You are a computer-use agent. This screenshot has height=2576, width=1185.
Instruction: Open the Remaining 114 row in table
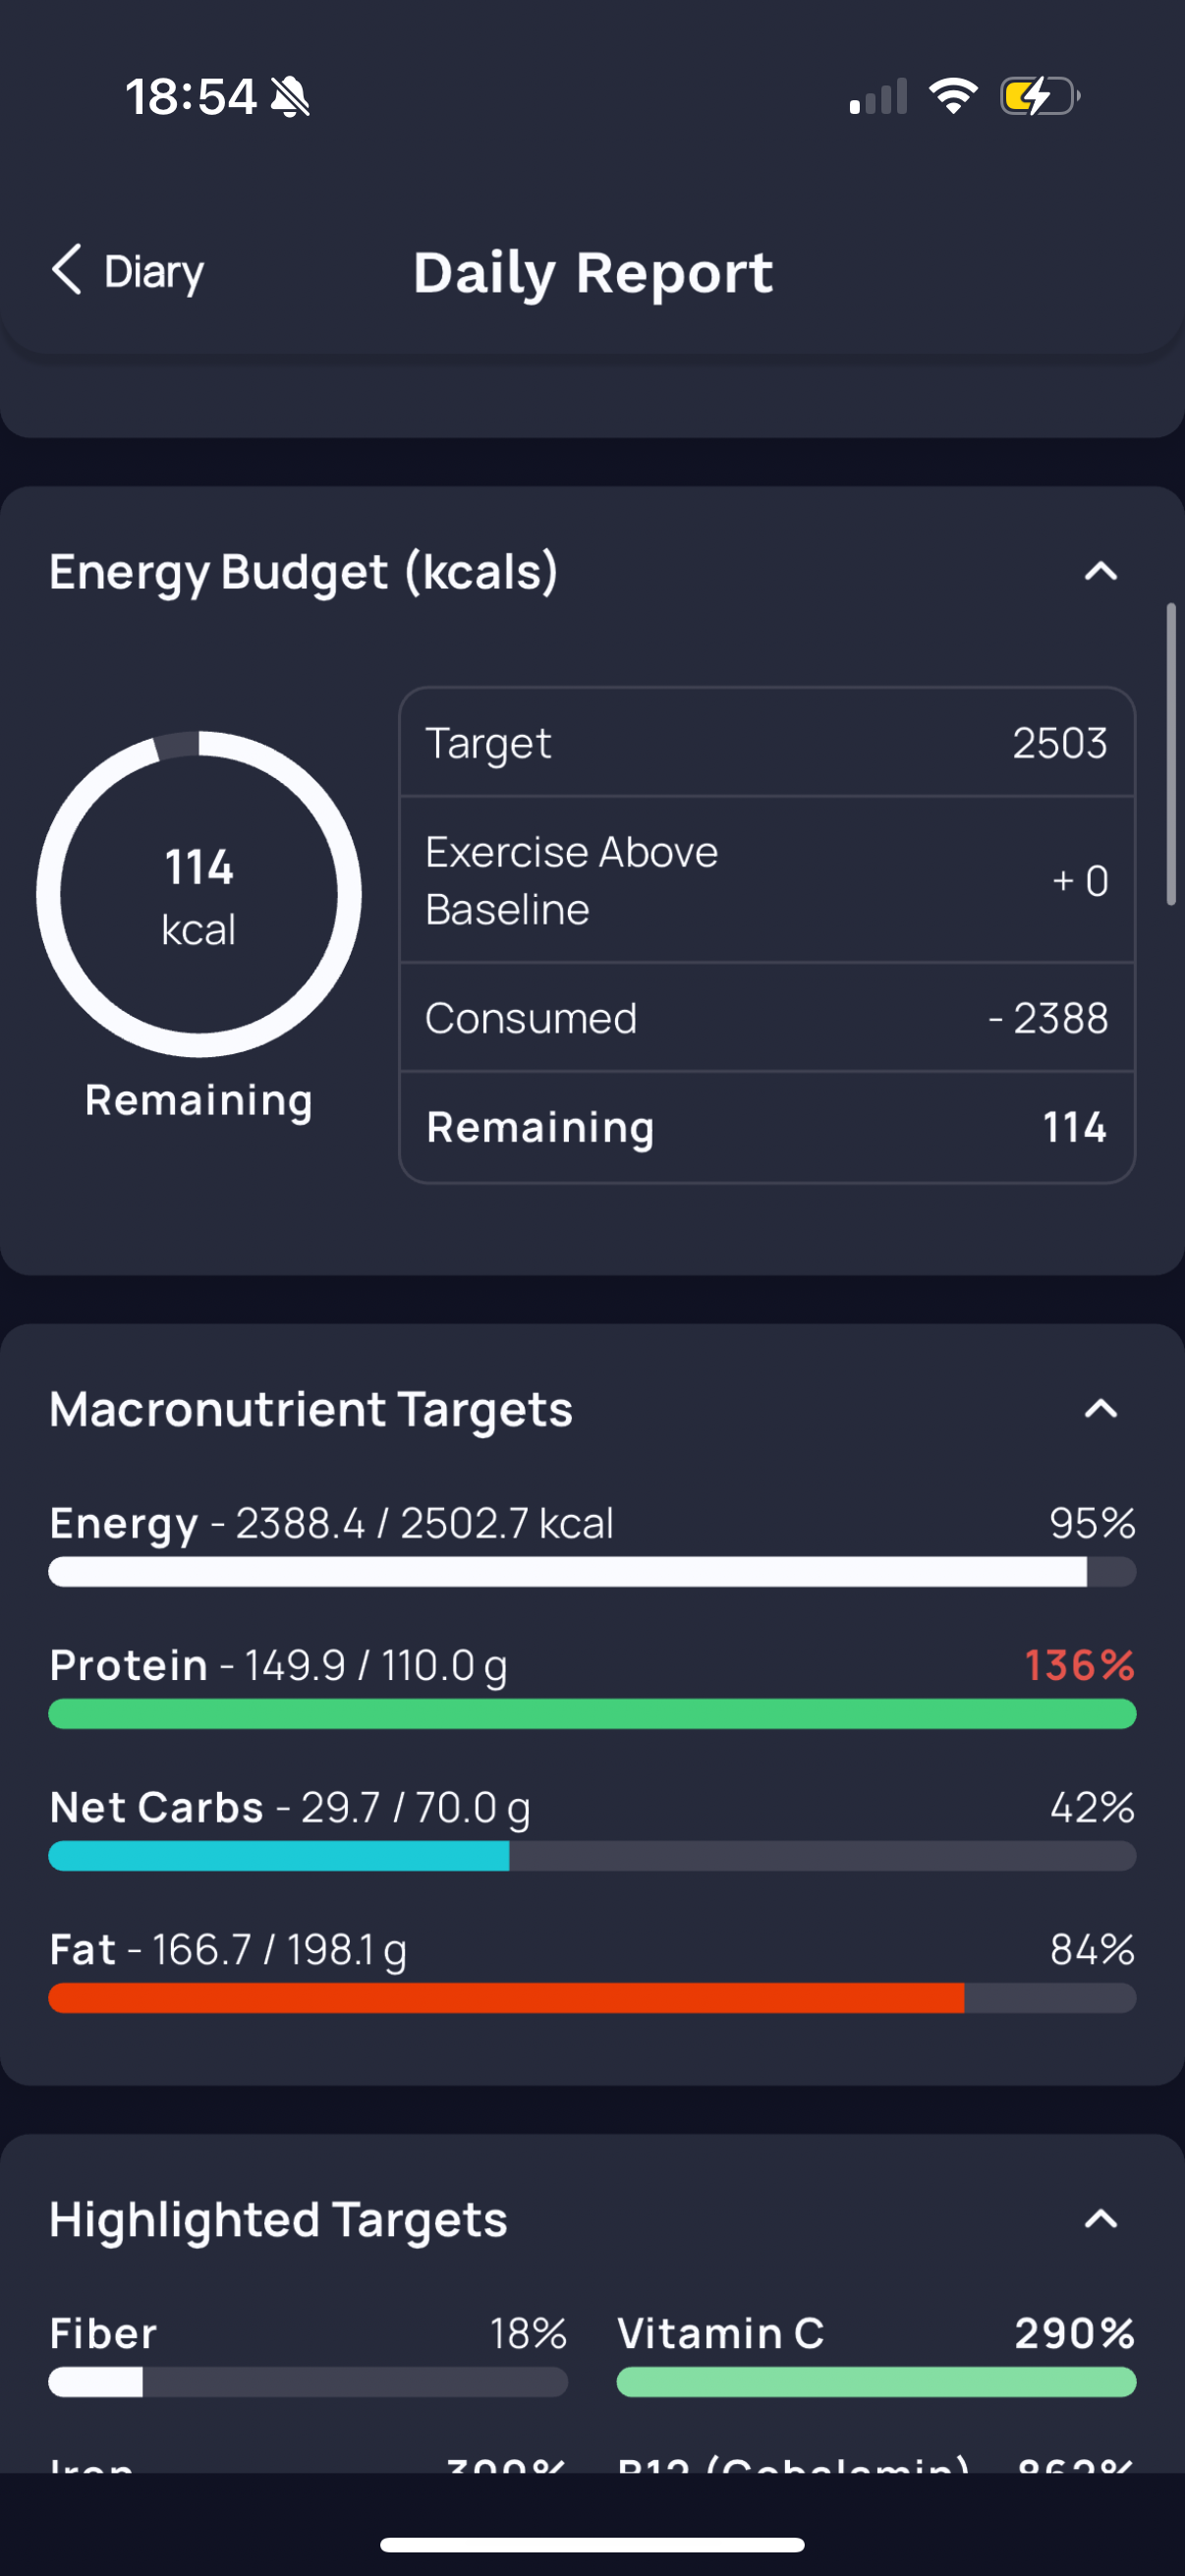[x=767, y=1127]
